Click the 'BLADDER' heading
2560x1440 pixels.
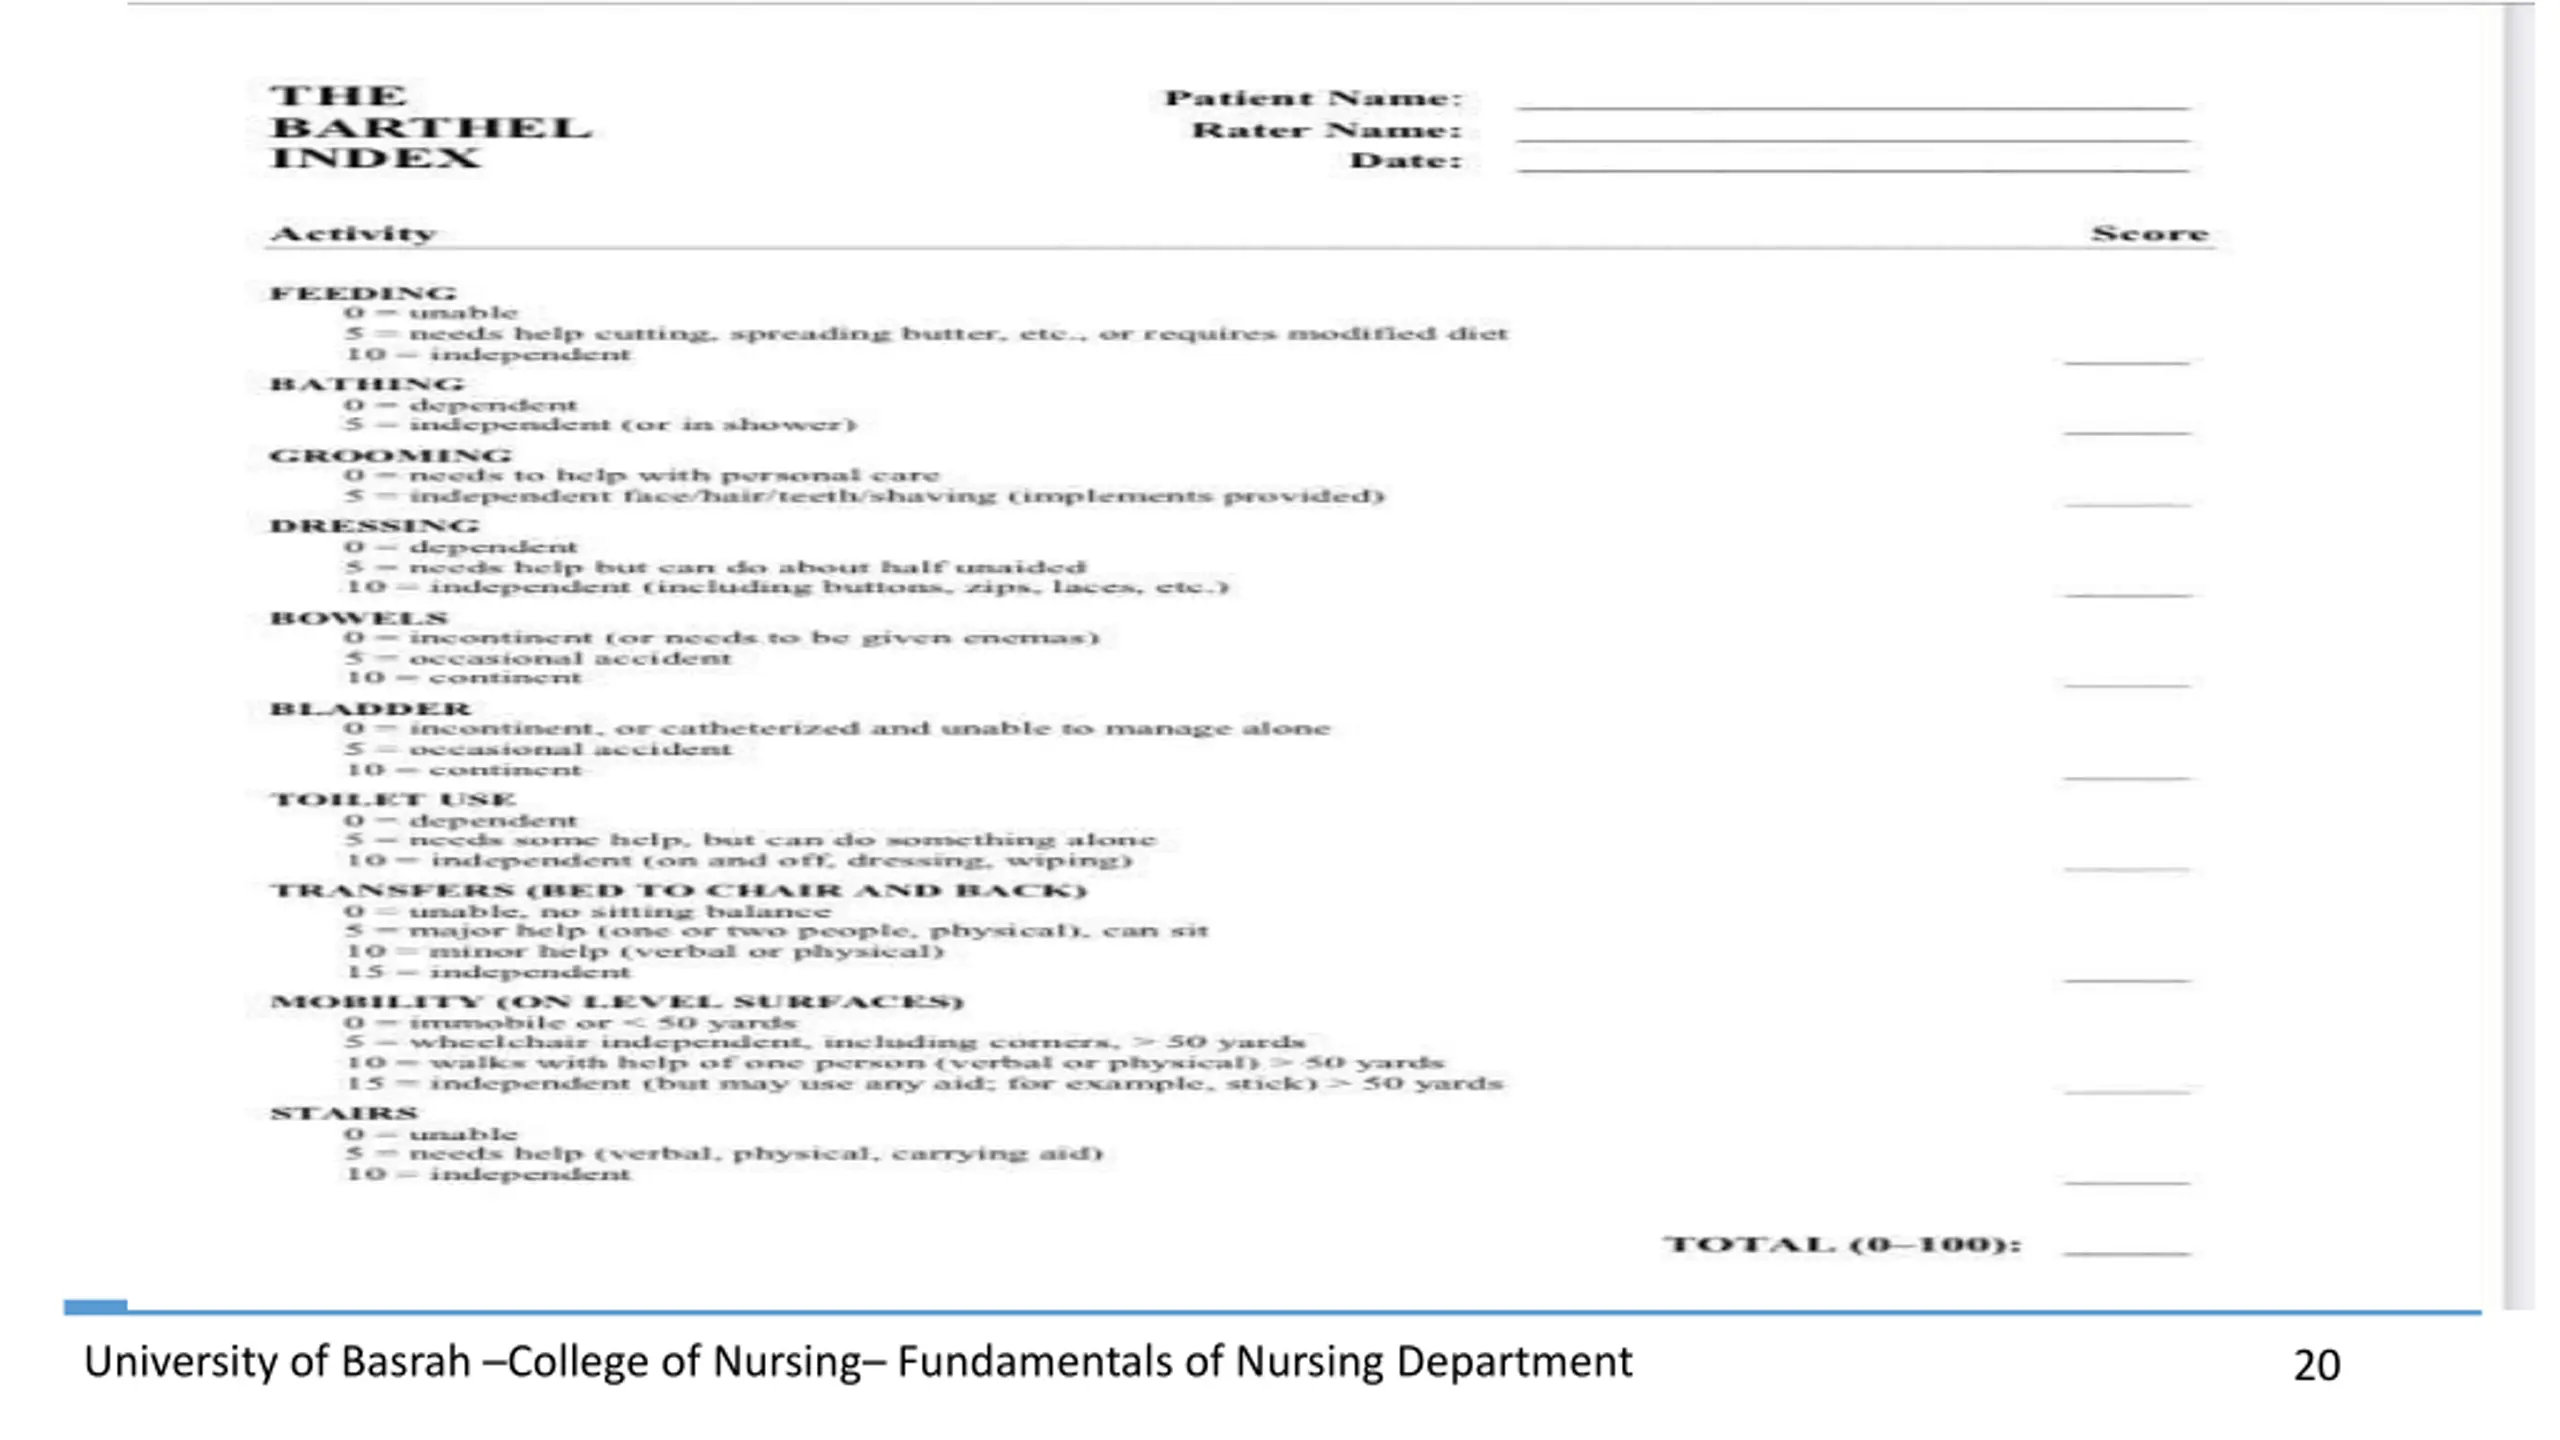[370, 708]
